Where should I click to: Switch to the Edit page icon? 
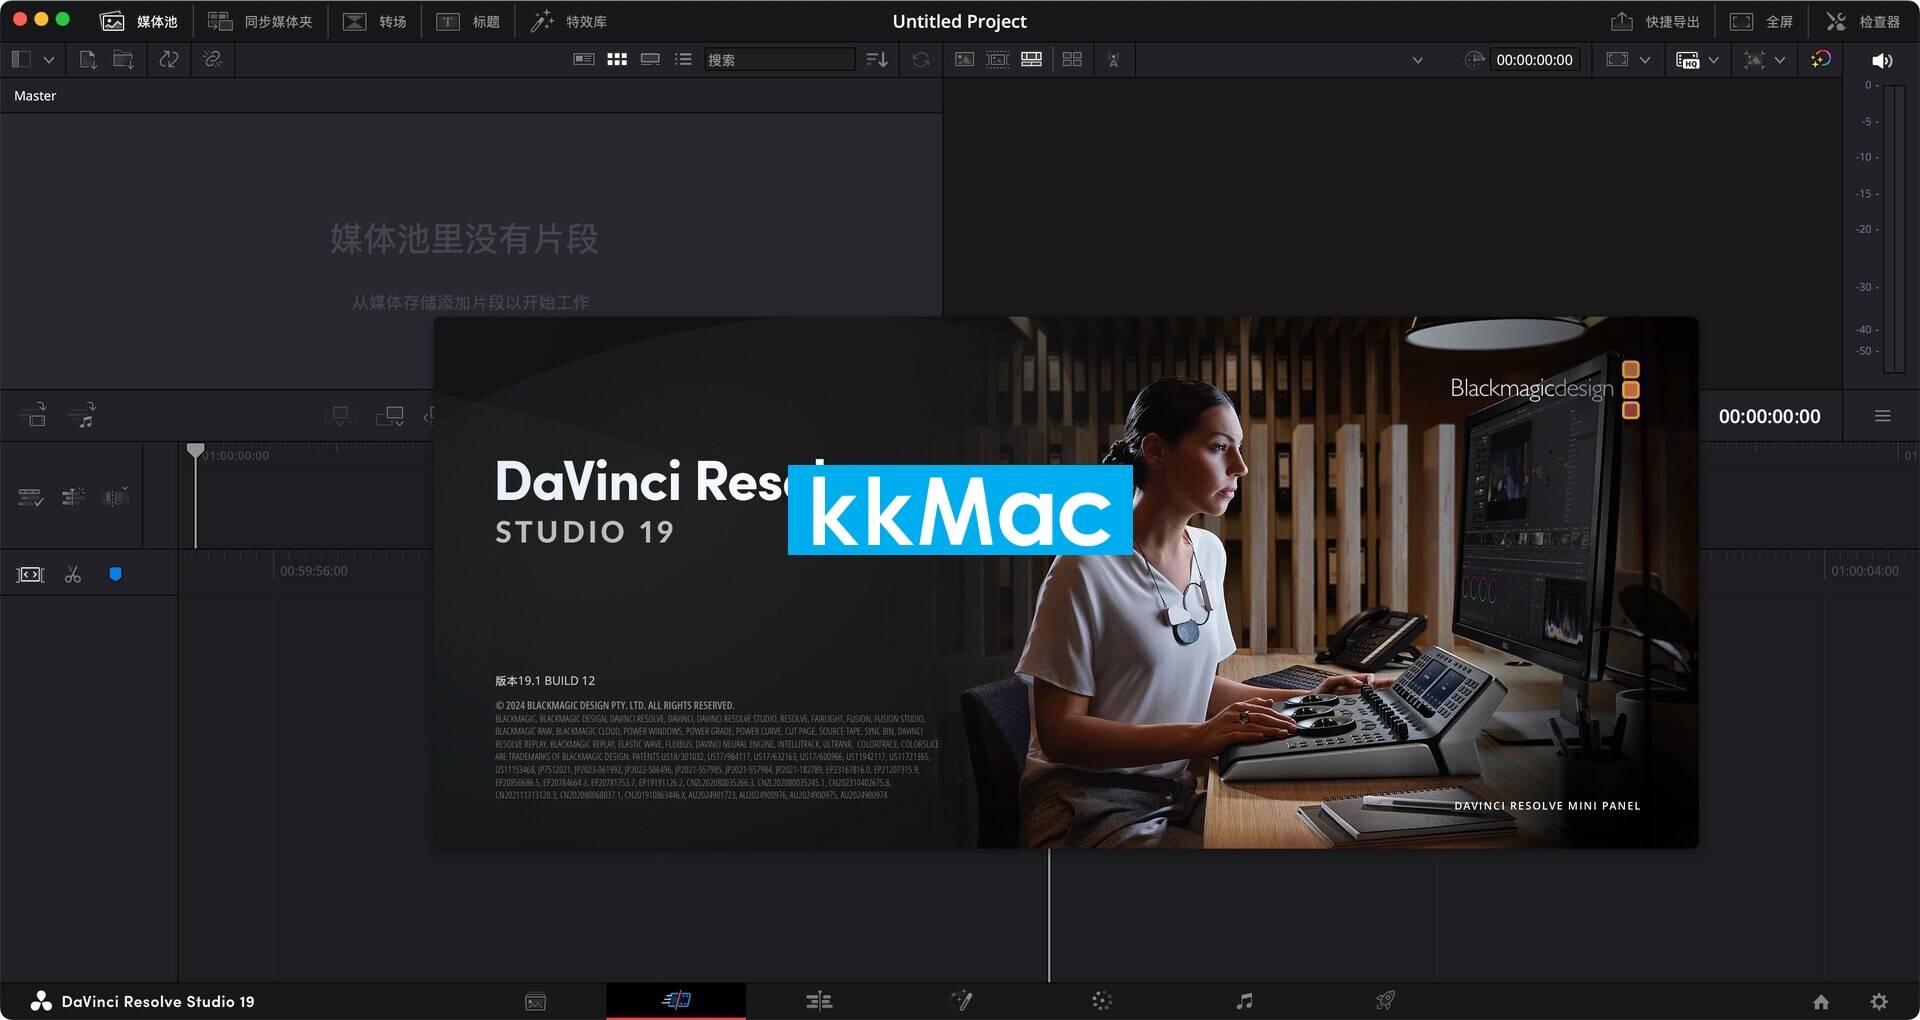[819, 1001]
